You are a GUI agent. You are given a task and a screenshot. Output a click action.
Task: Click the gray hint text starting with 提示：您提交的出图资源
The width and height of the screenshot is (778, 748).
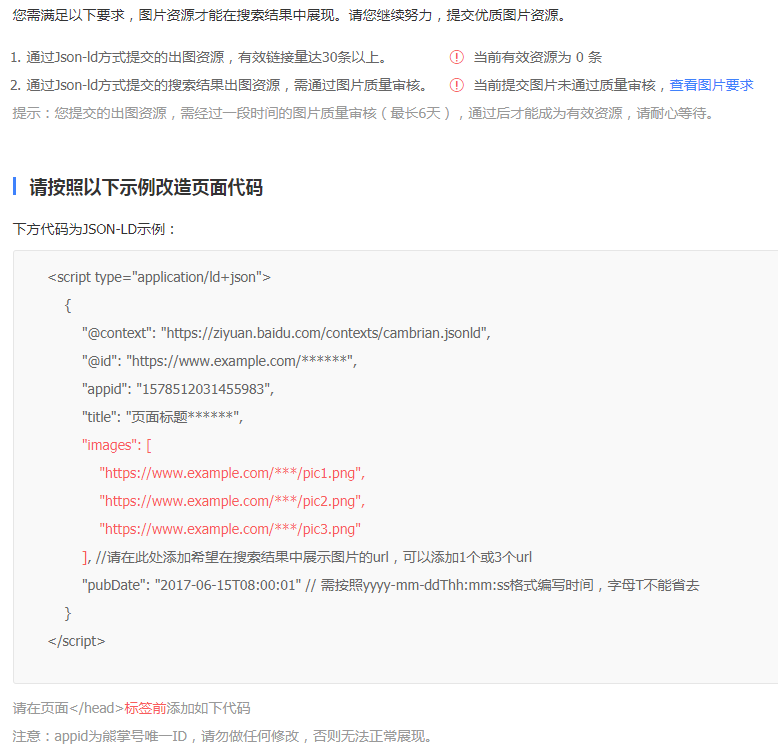365,114
